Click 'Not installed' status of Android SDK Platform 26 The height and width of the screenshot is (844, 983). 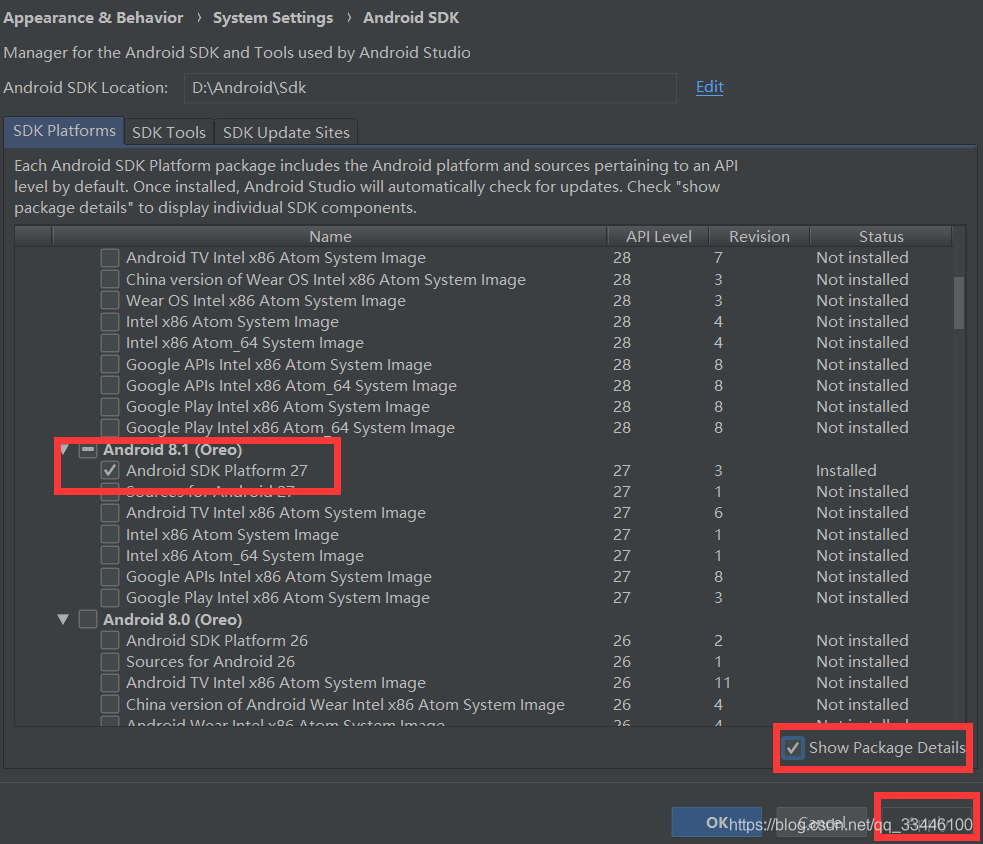point(862,640)
